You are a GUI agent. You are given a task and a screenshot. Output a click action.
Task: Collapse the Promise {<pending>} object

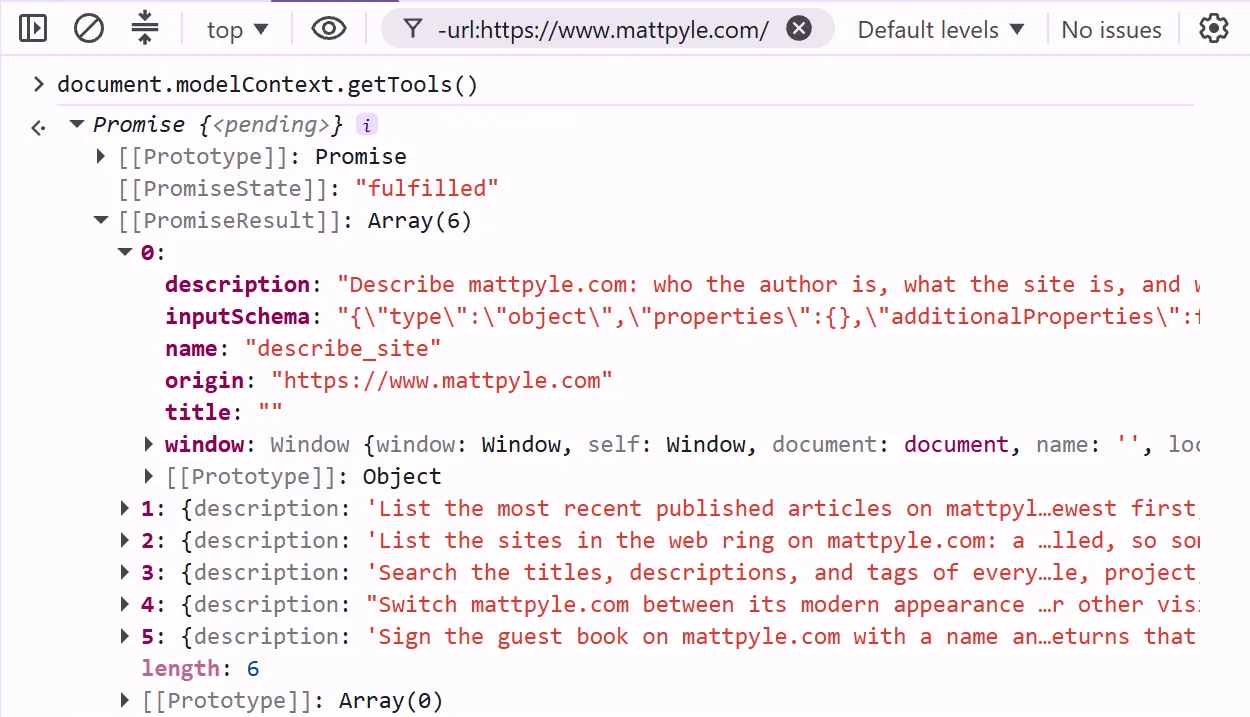(x=76, y=125)
